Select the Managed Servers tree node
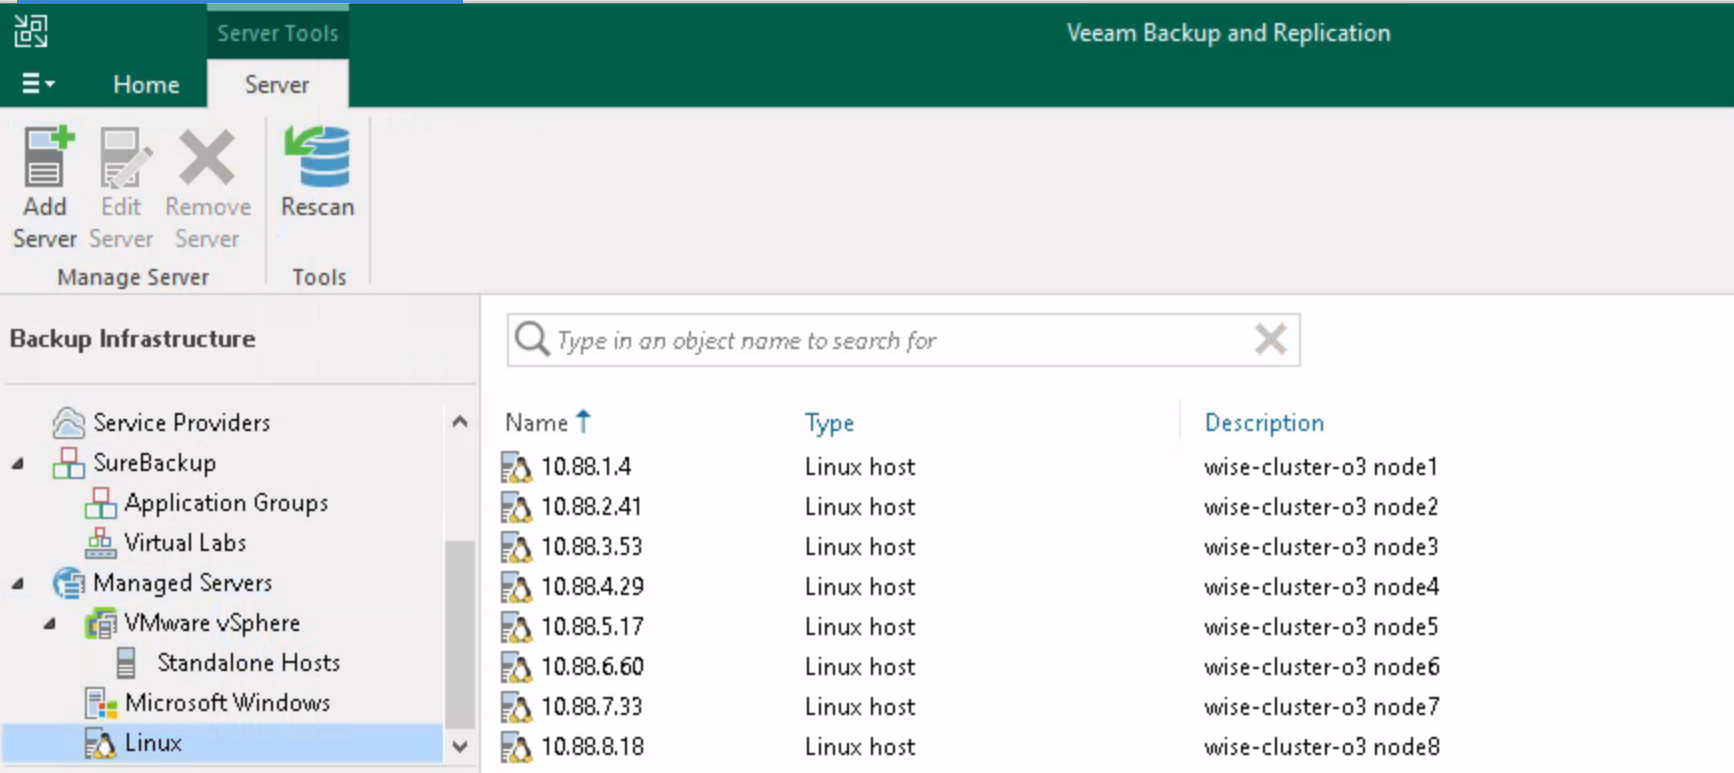 point(182,583)
